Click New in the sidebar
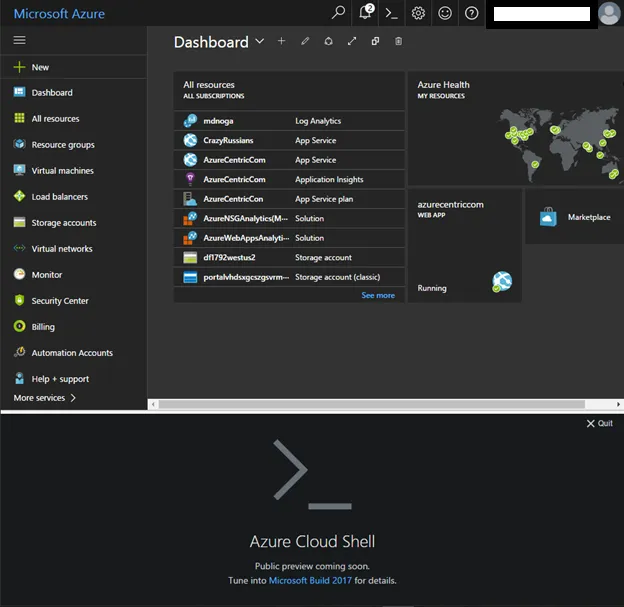The image size is (624, 607). point(73,67)
